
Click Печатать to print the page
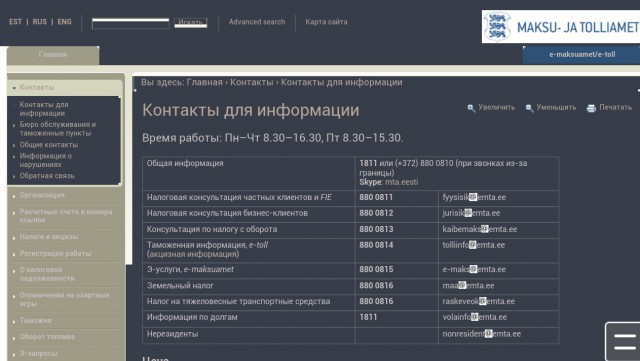point(616,107)
